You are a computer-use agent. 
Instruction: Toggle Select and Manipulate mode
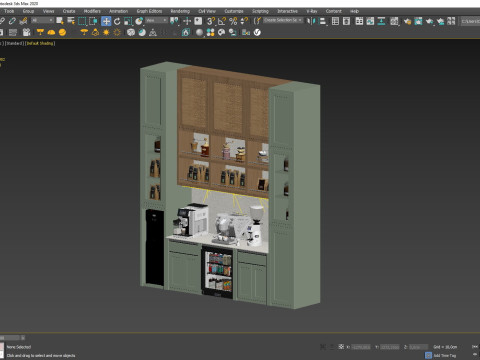pos(187,21)
